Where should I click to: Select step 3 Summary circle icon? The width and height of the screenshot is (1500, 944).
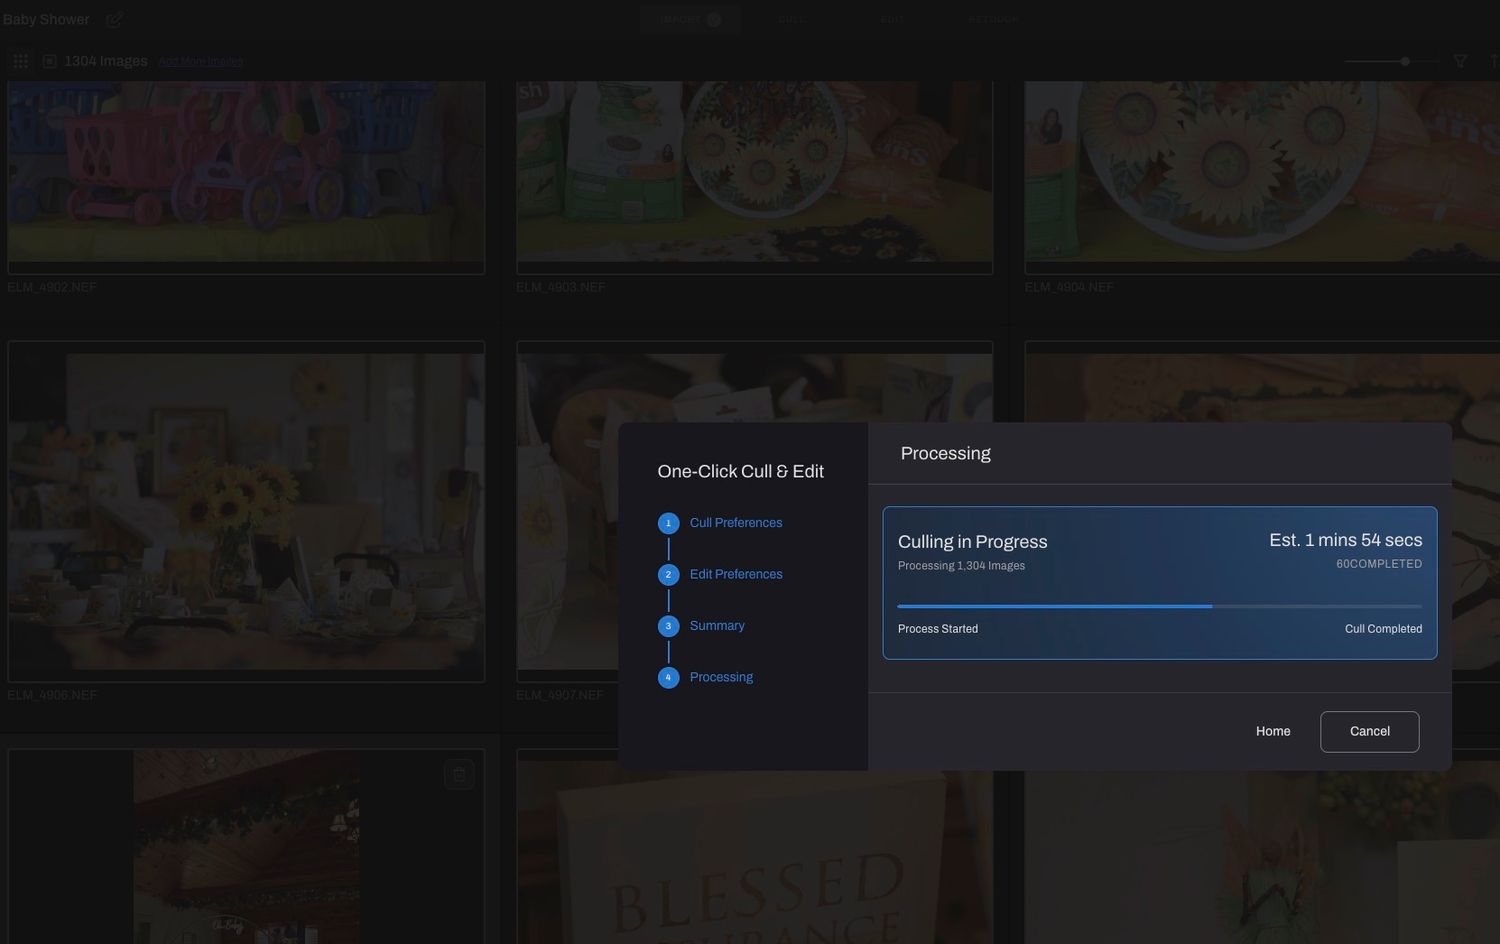(x=668, y=626)
